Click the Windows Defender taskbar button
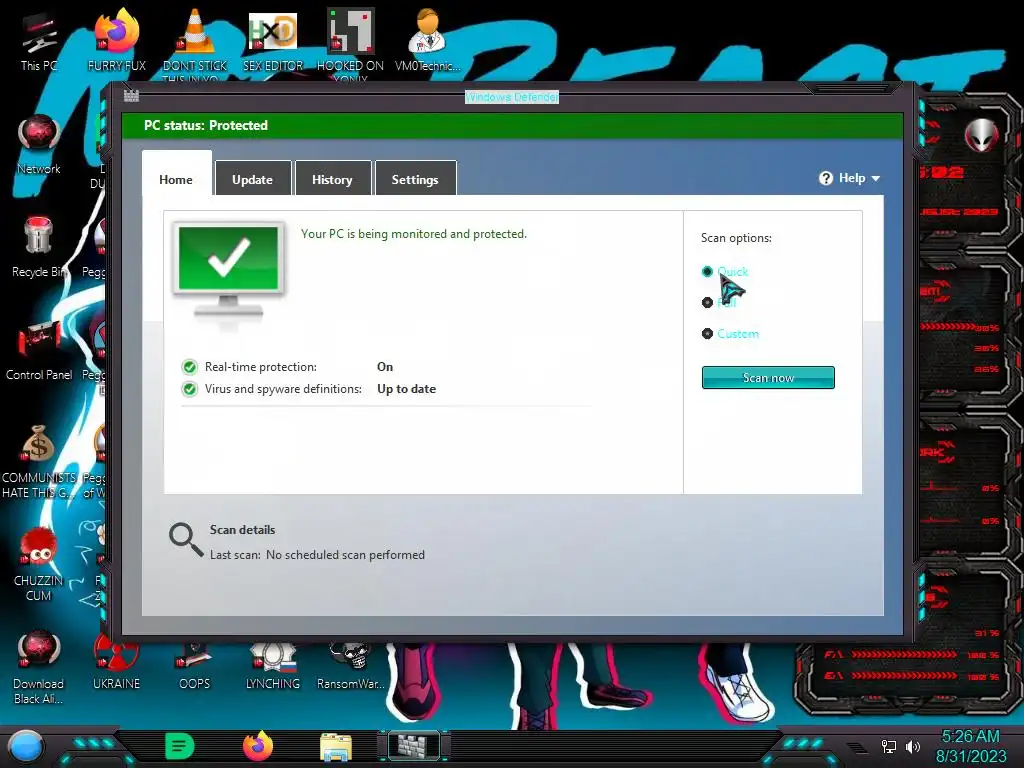Viewport: 1024px width, 768px height. 415,746
